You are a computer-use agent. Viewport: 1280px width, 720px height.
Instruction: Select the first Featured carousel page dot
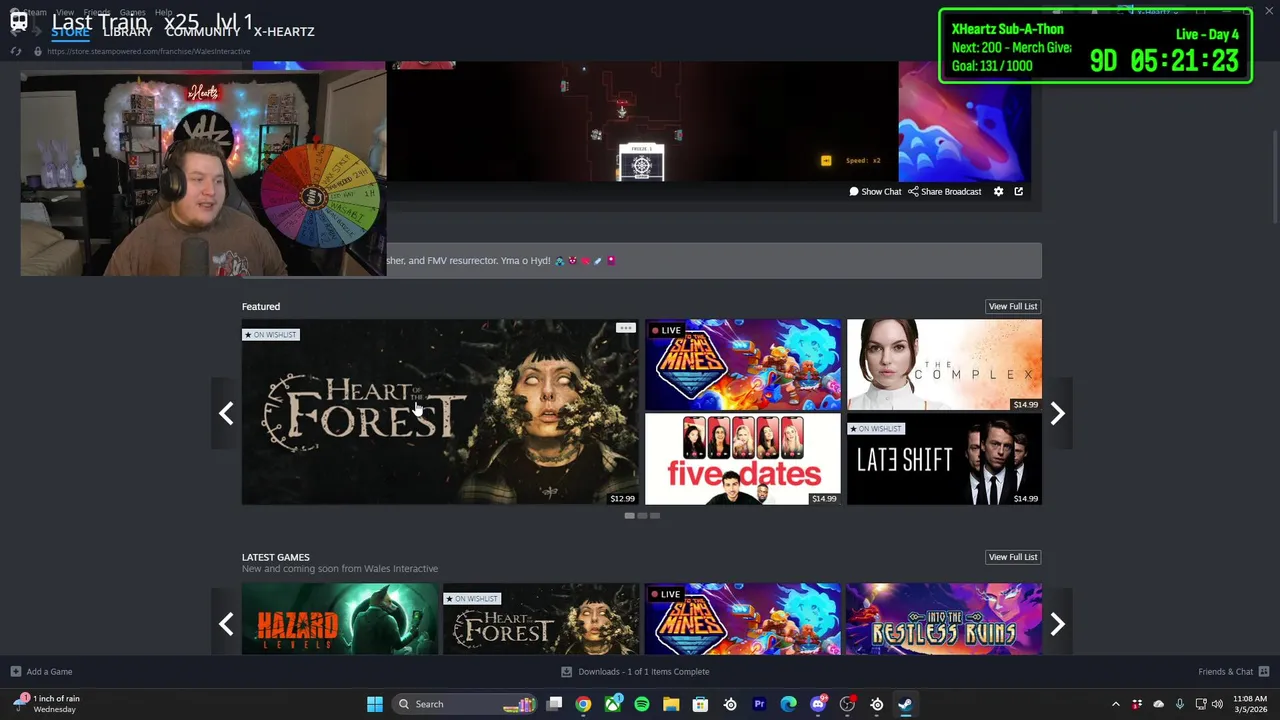629,515
